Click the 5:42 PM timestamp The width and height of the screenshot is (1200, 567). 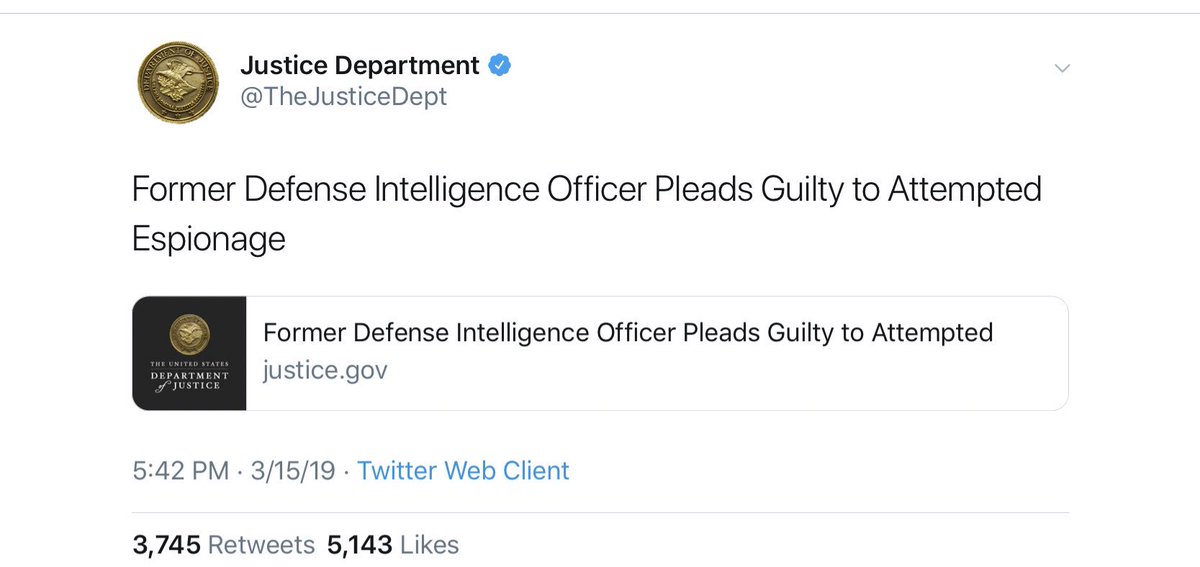pos(181,470)
